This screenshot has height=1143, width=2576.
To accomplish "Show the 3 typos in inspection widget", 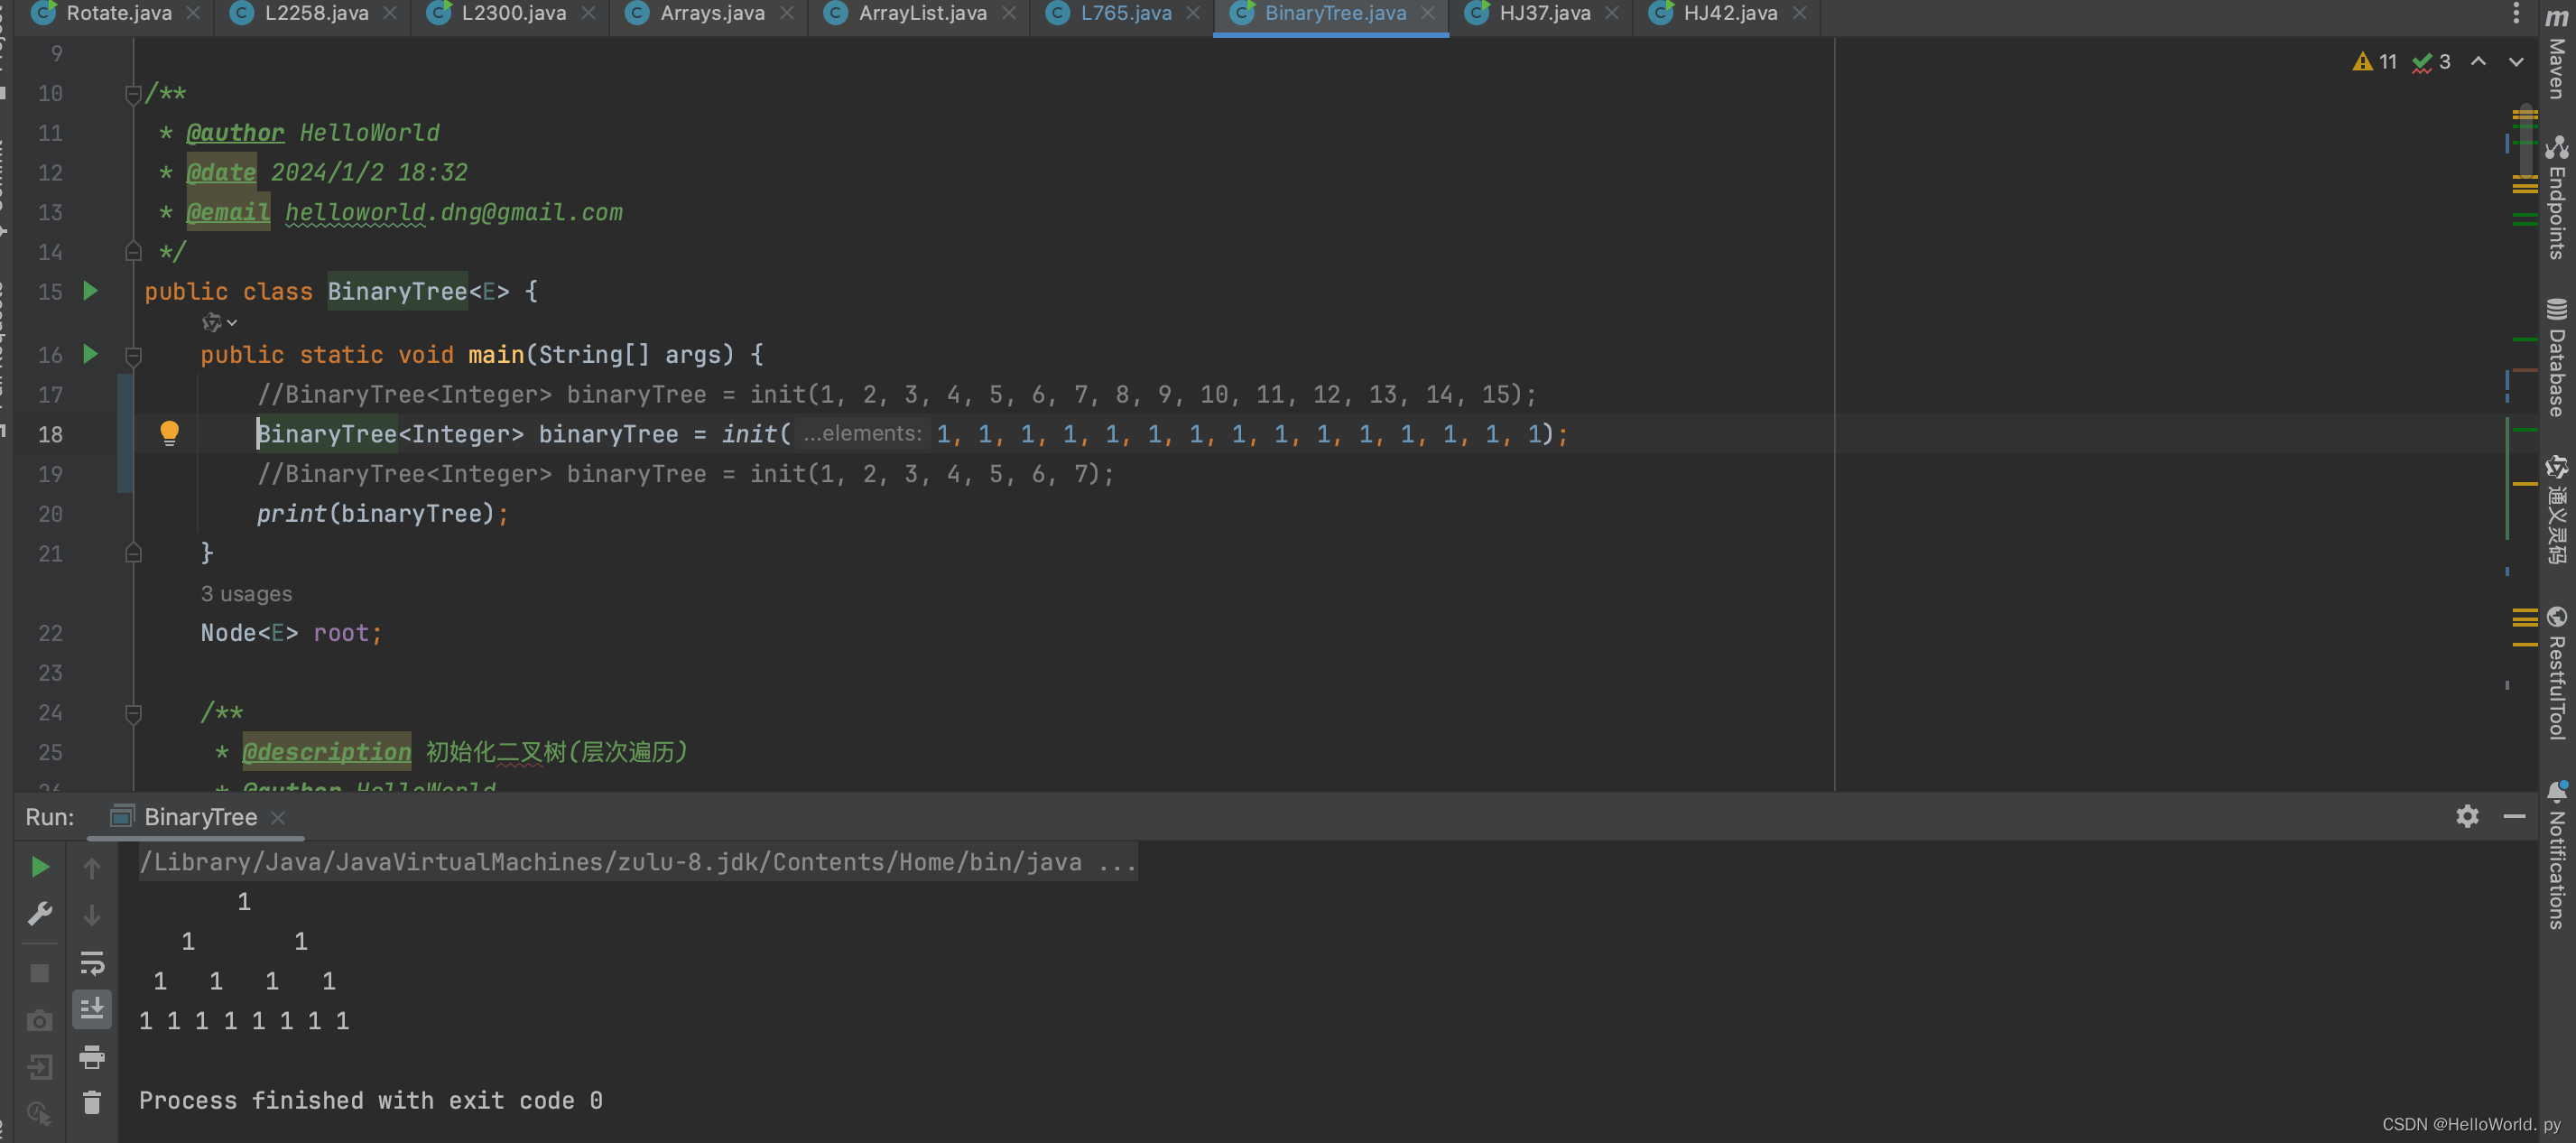I will [2431, 62].
